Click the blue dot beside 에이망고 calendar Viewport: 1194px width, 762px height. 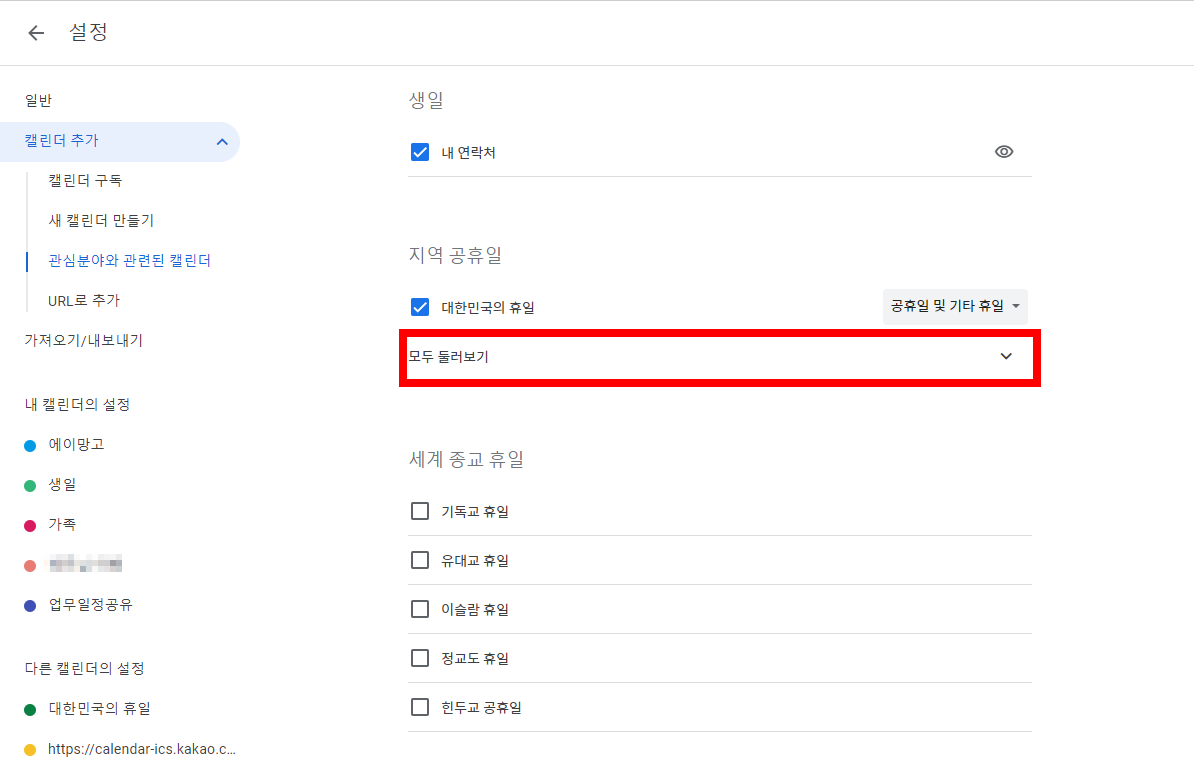coord(31,444)
